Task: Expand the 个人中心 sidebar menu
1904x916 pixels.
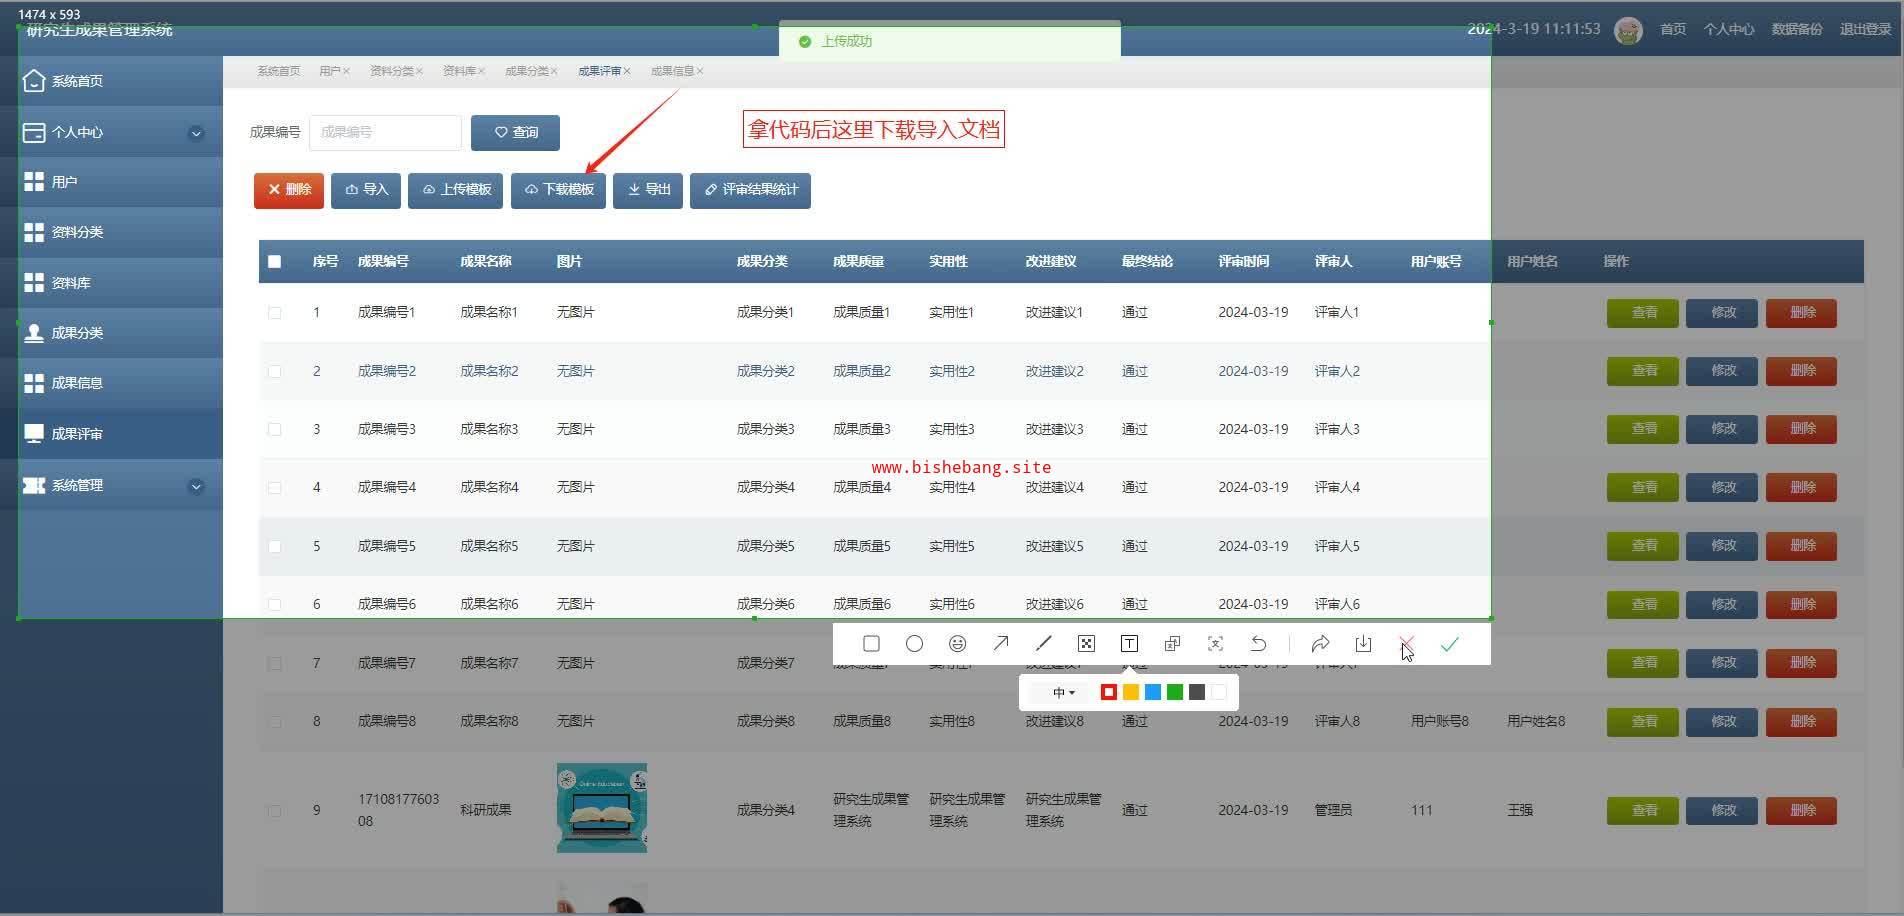Action: click(196, 133)
